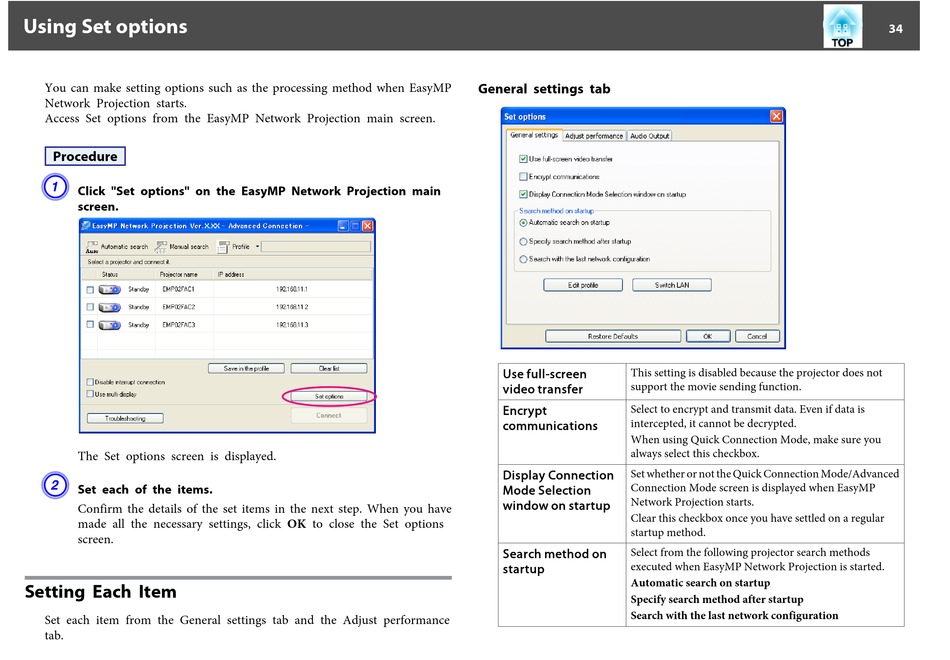Click "The Set options screen is displayed." text

click(177, 456)
